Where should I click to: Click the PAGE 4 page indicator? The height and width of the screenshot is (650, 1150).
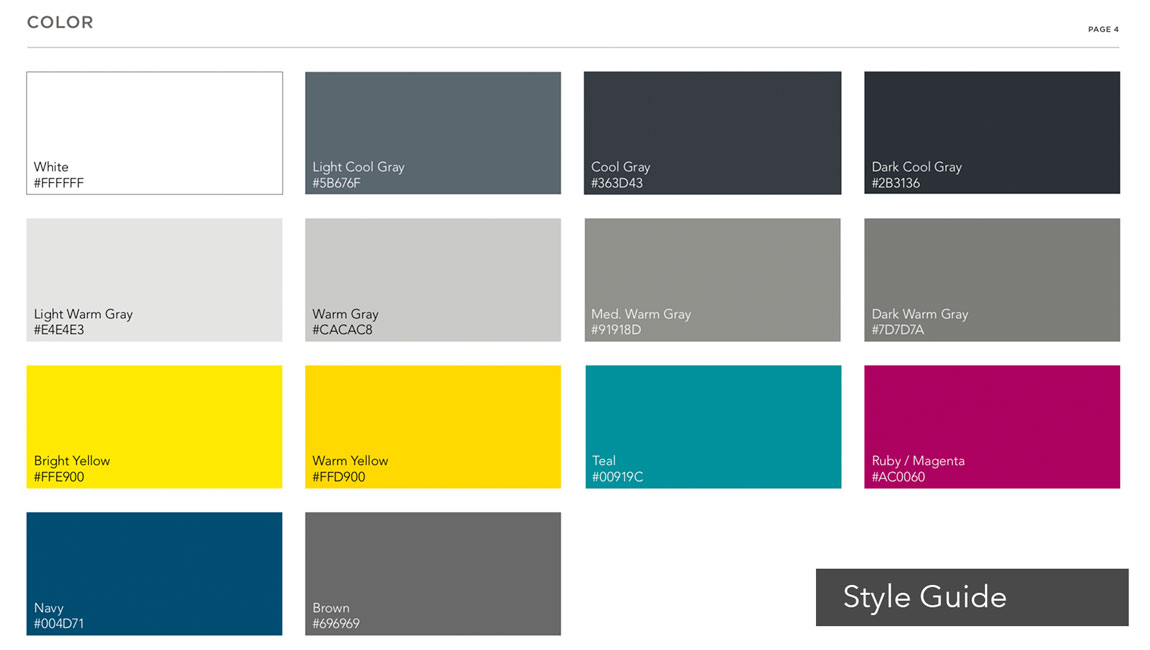[x=1103, y=29]
